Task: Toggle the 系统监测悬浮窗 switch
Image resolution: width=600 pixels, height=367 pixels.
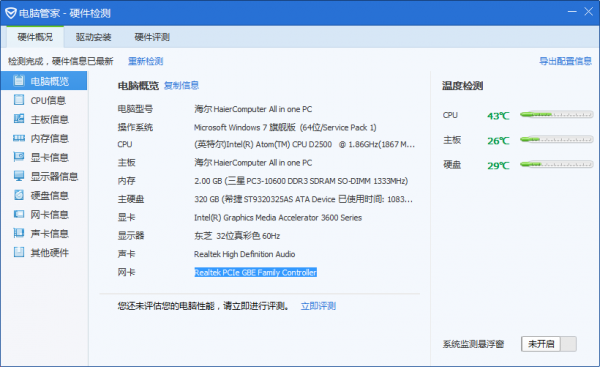Action: [548, 344]
